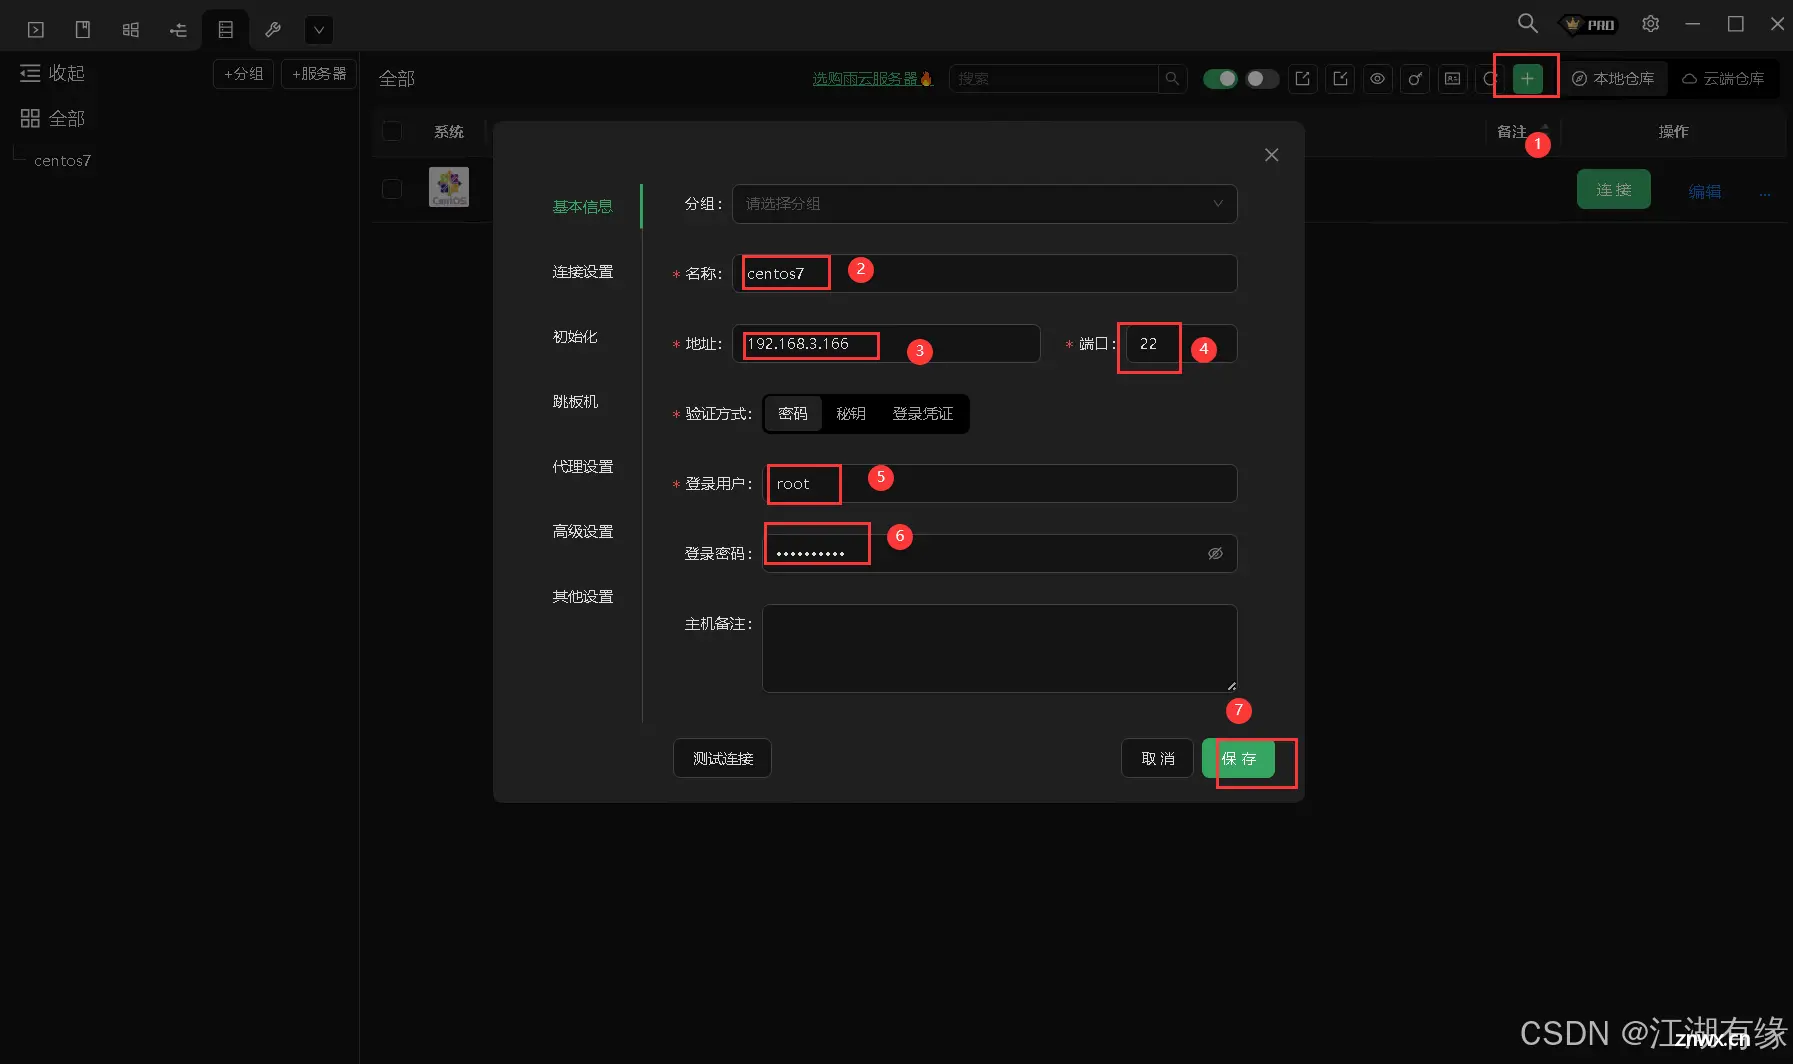This screenshot has height=1064, width=1793.
Task: Select the 基本信息 tab in dialog
Action: (582, 207)
